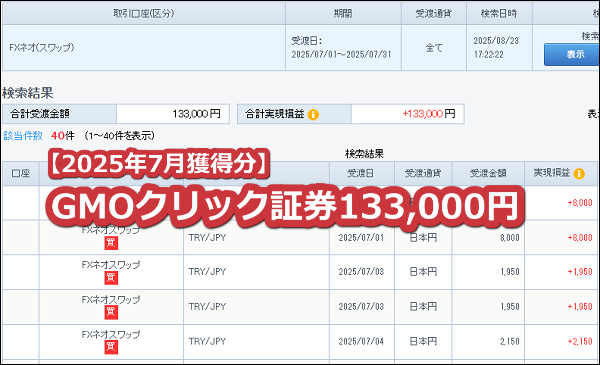Select TRY/JPY in the 2025/07/04 row

click(207, 341)
